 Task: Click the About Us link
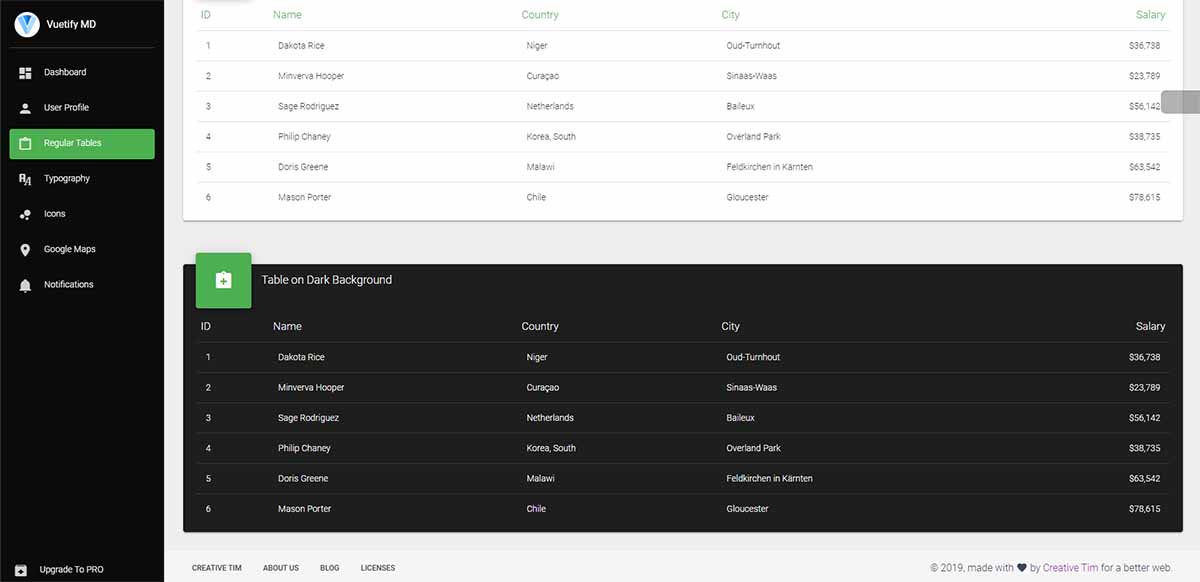[281, 567]
